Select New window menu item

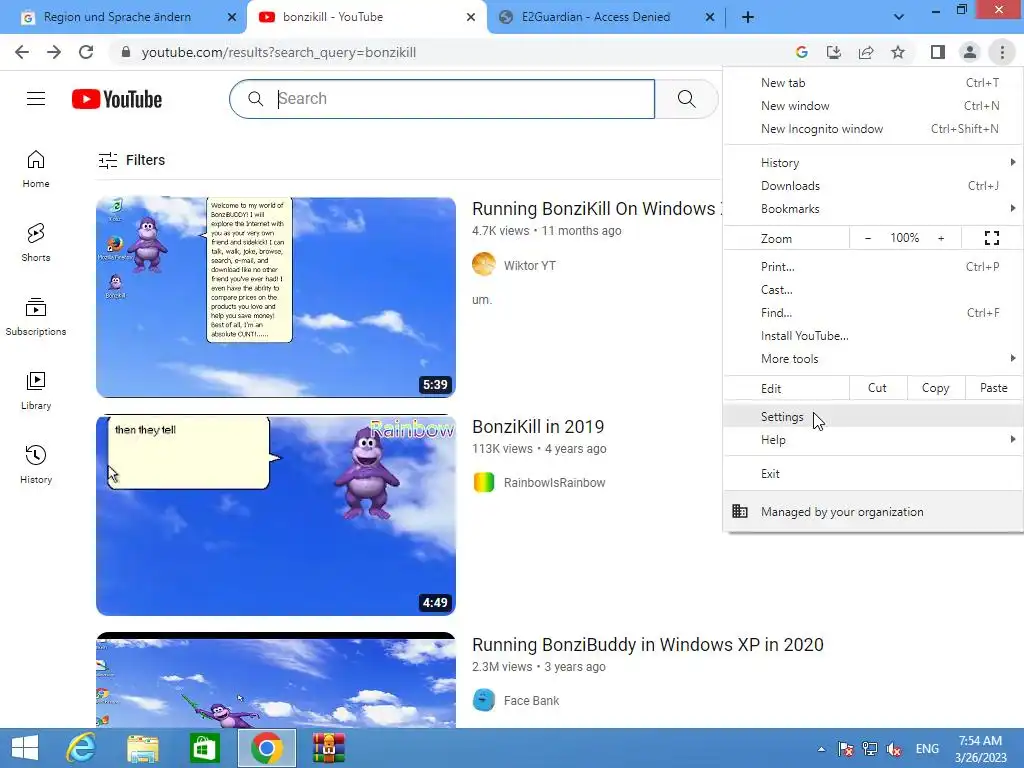coord(873,106)
